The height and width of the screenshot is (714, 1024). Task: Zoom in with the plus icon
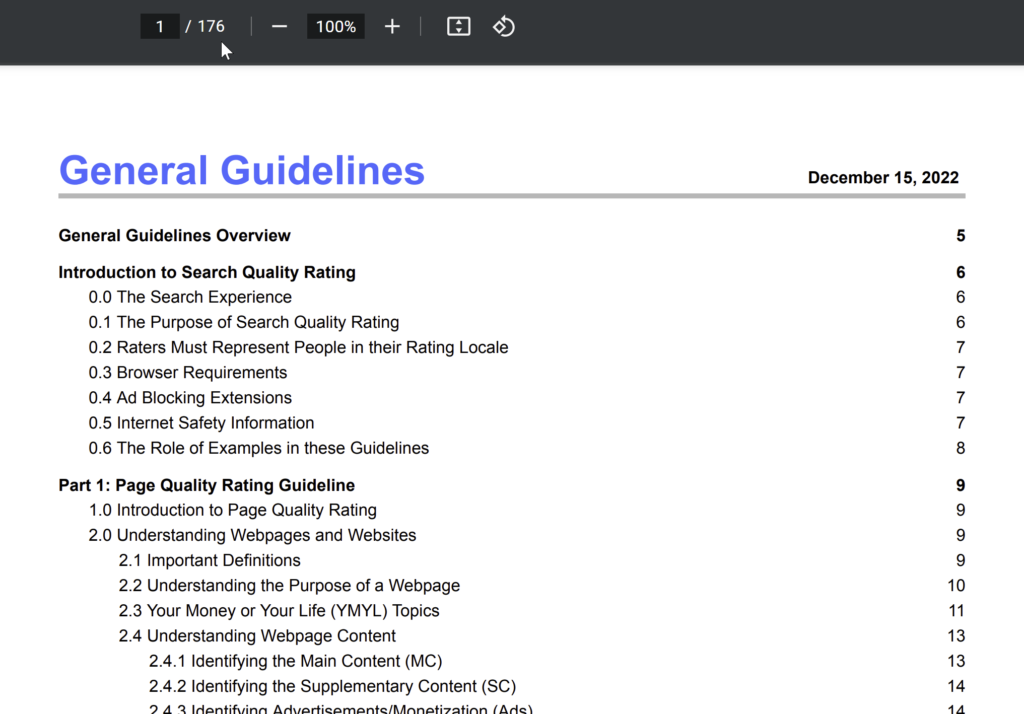[x=392, y=27]
